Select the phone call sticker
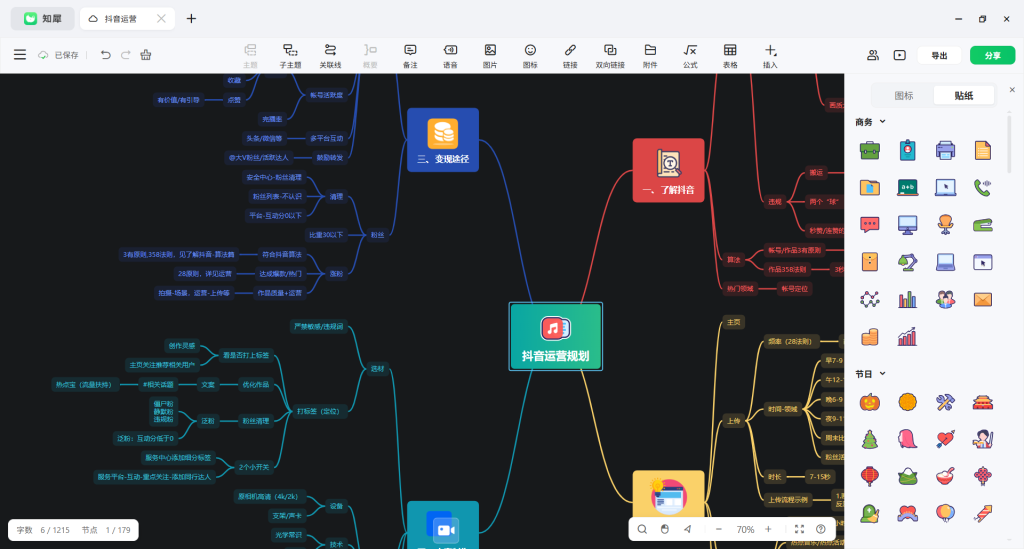1024x549 pixels. [x=983, y=187]
